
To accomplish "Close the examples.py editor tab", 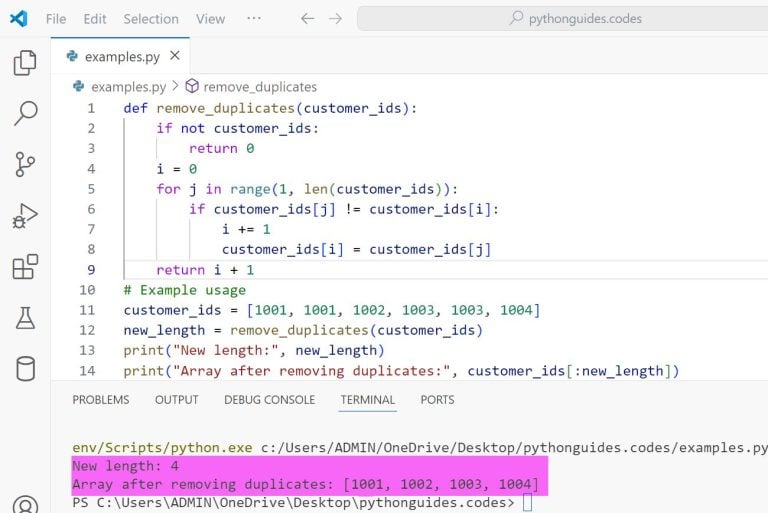I will pyautogui.click(x=175, y=56).
